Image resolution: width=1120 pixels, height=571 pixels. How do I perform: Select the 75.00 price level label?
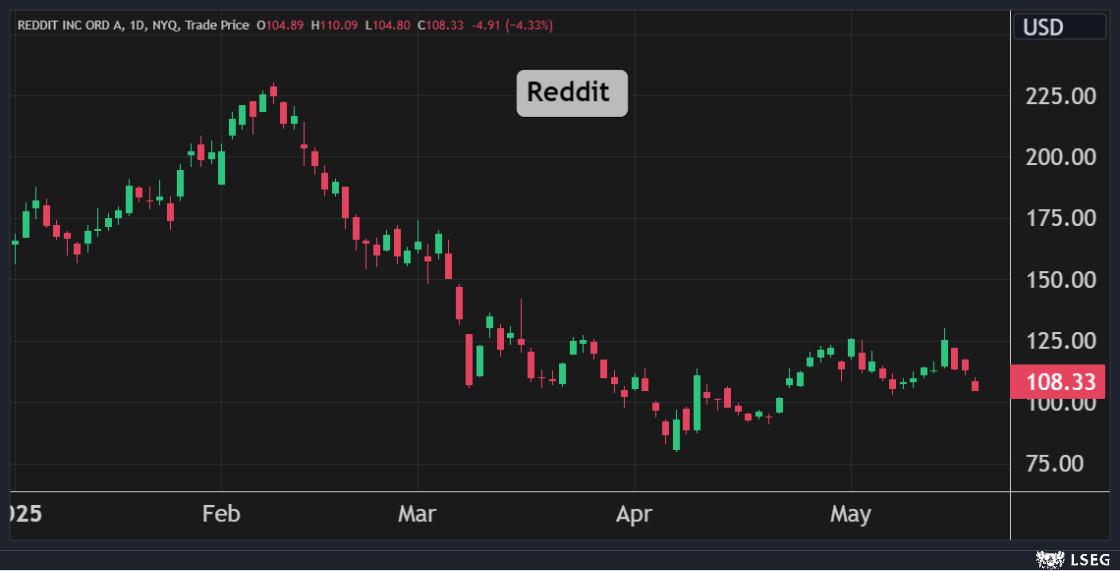1060,464
